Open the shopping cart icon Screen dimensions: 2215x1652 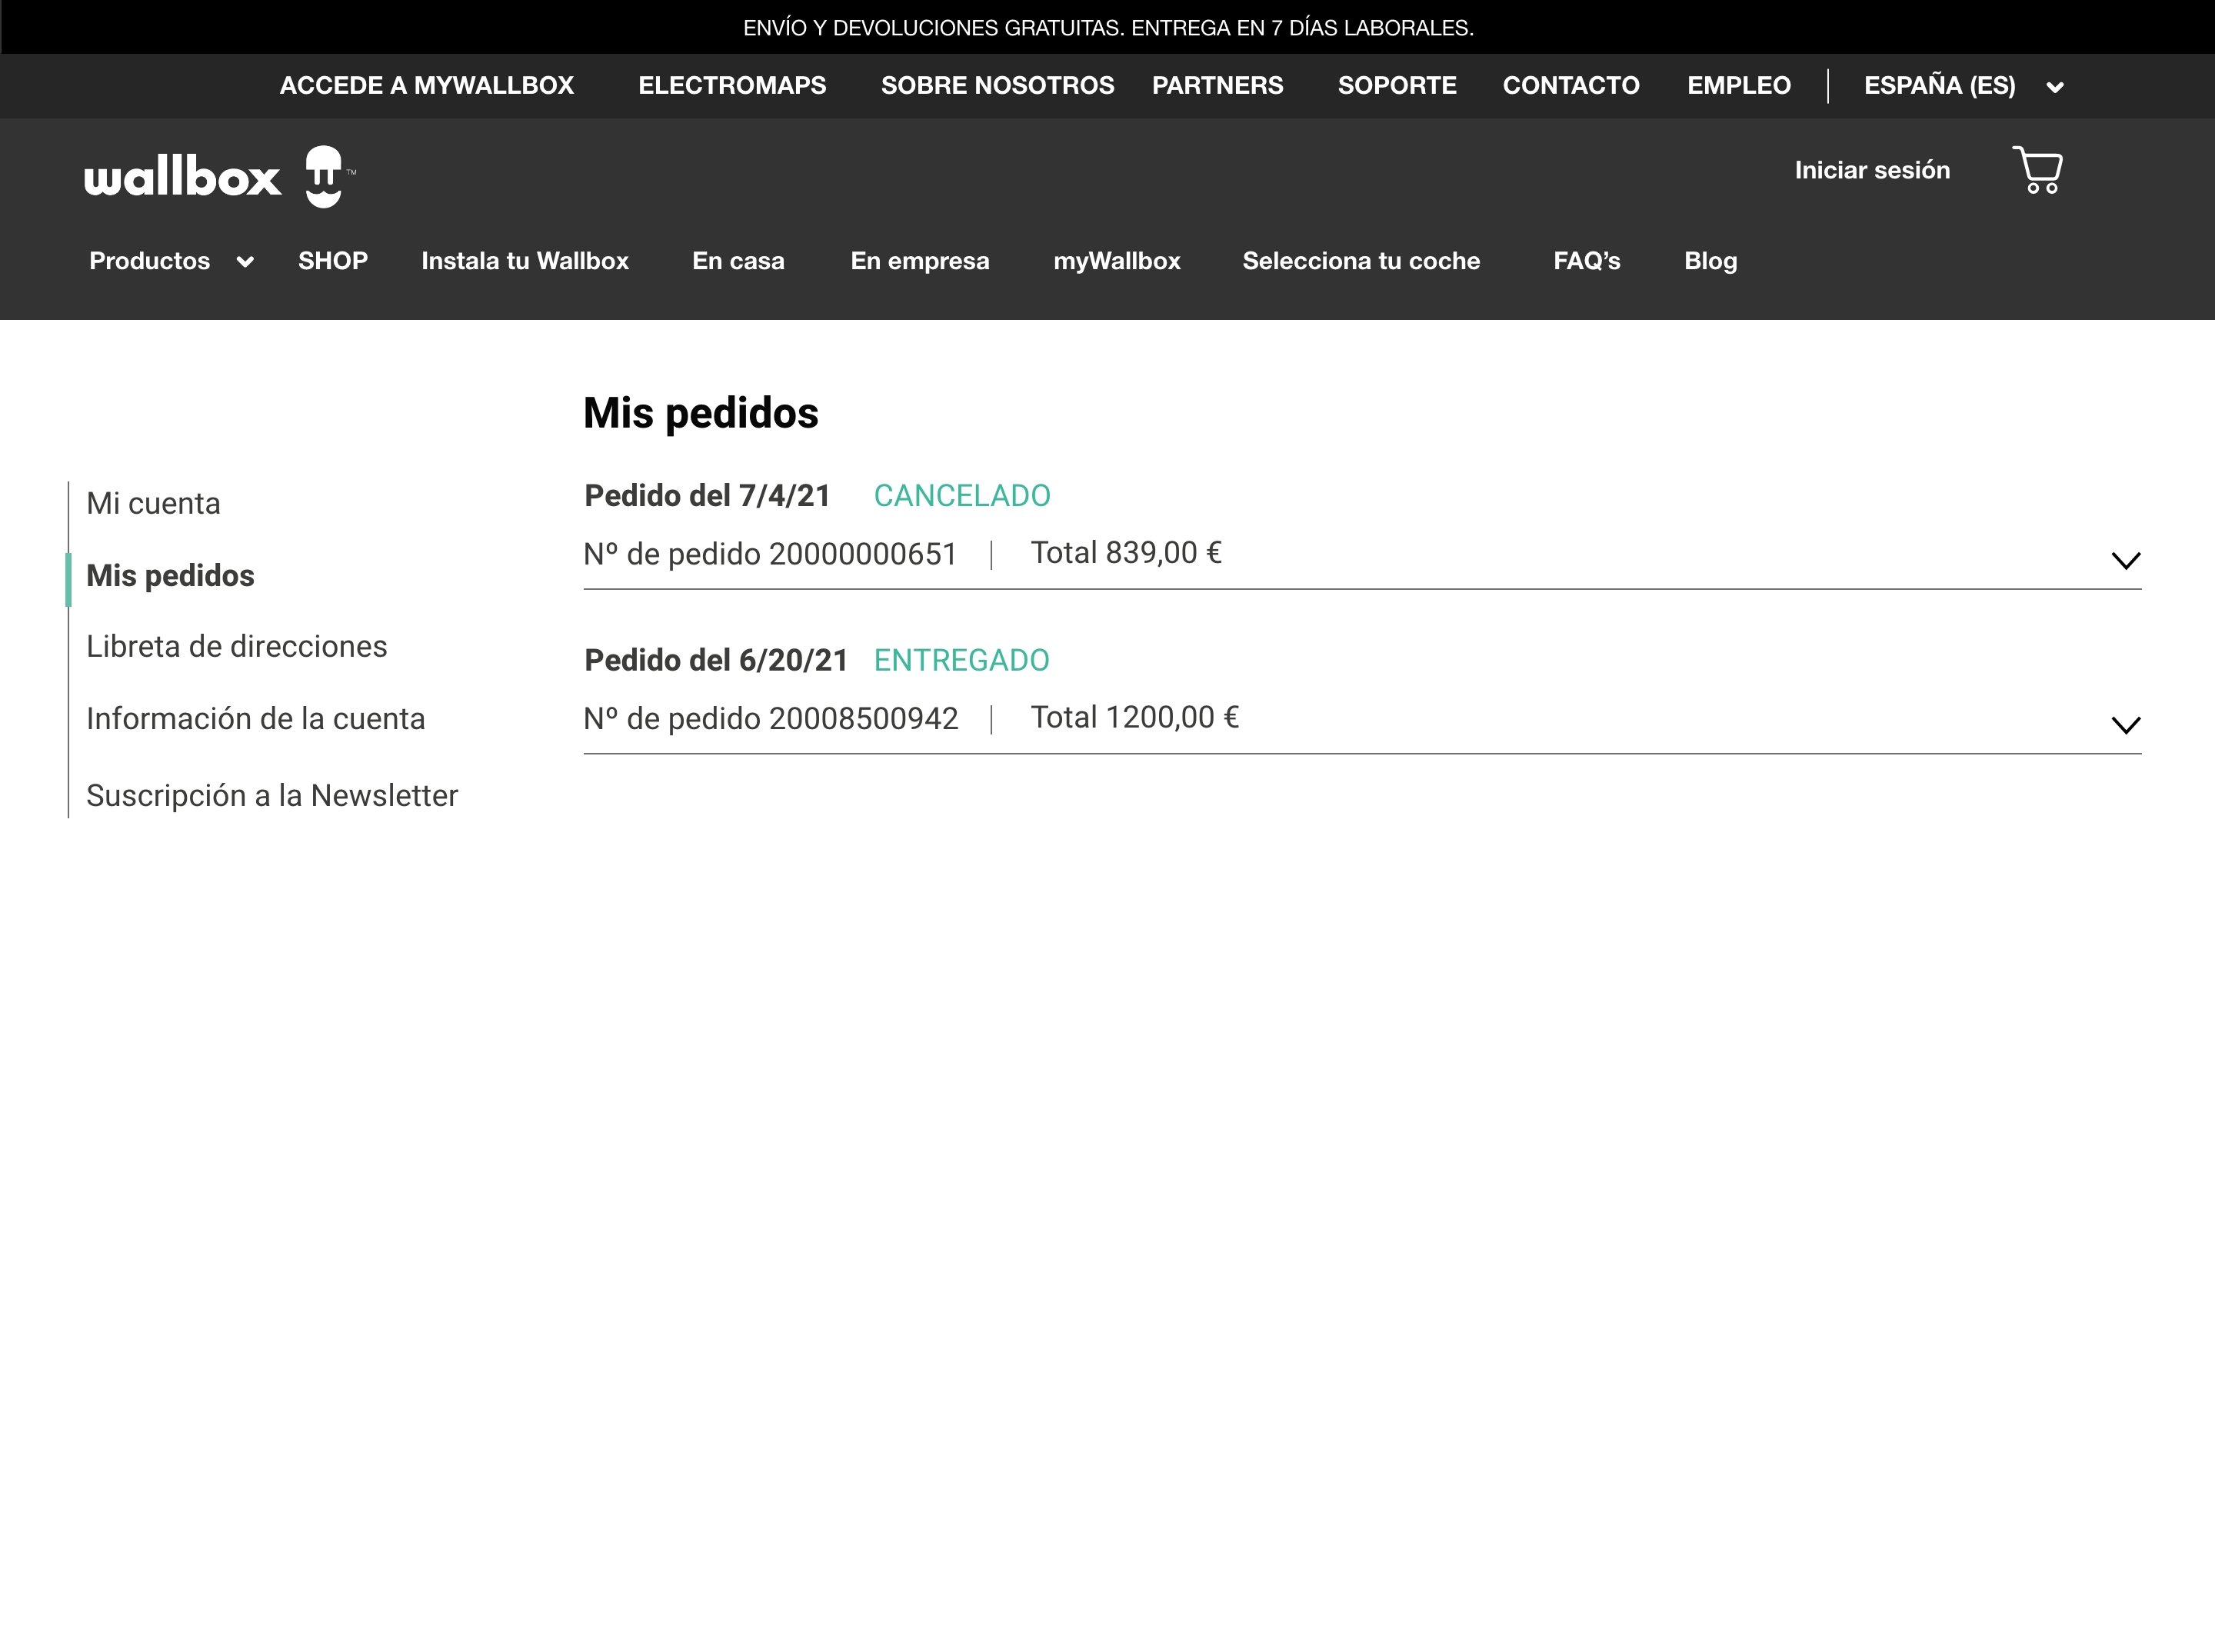(2037, 170)
